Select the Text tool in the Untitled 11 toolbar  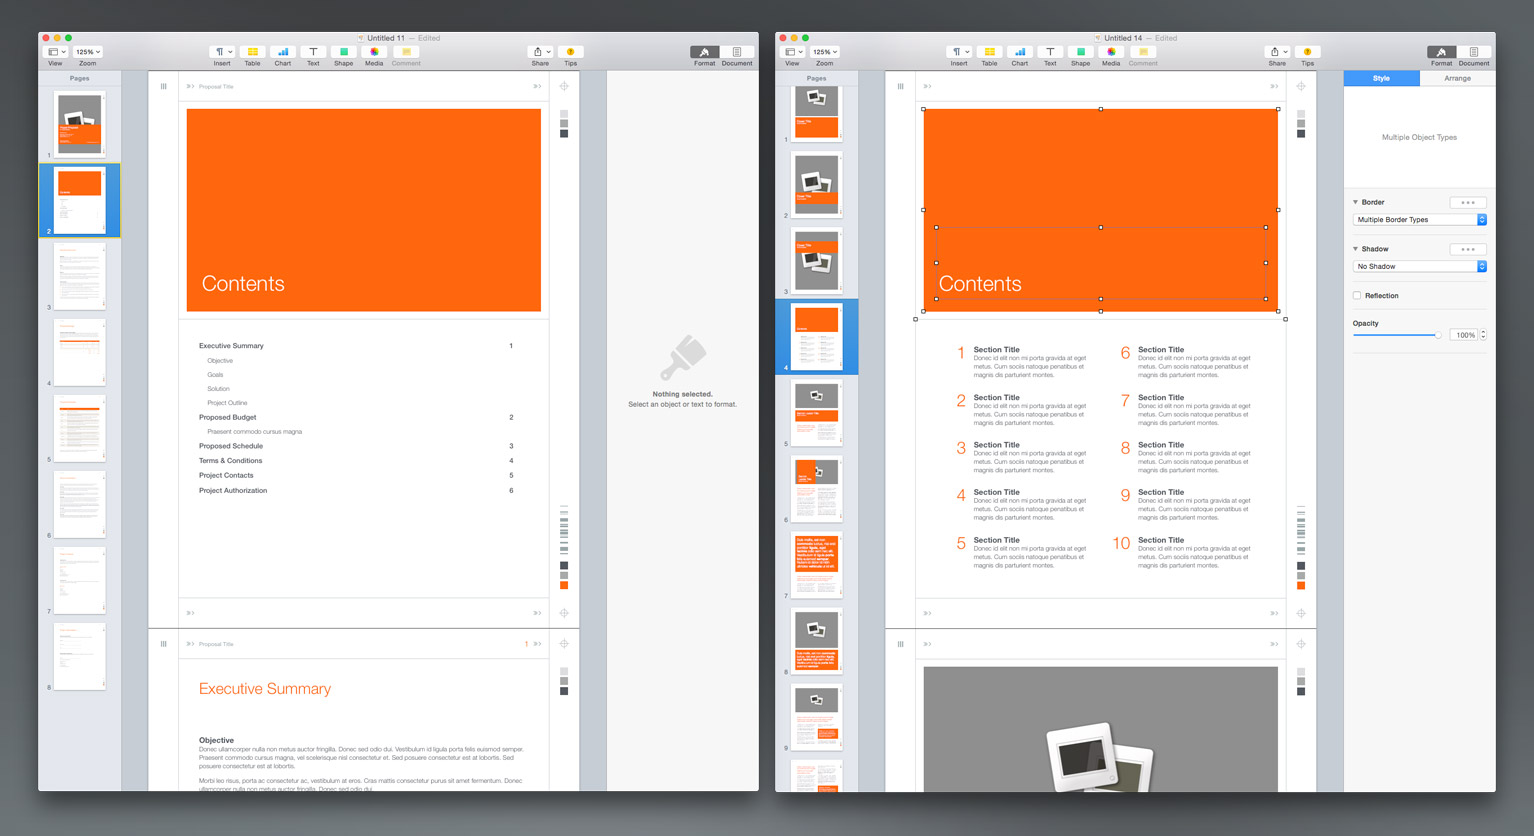[313, 52]
